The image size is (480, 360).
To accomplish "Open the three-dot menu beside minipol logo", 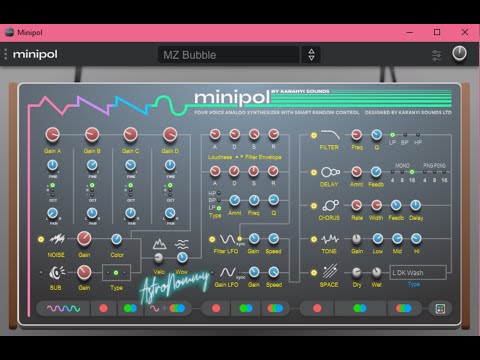I will point(5,54).
